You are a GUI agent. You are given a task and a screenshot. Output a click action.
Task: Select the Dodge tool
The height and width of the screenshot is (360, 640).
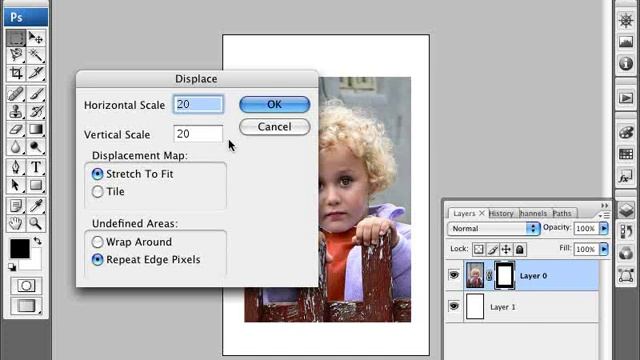click(x=36, y=147)
